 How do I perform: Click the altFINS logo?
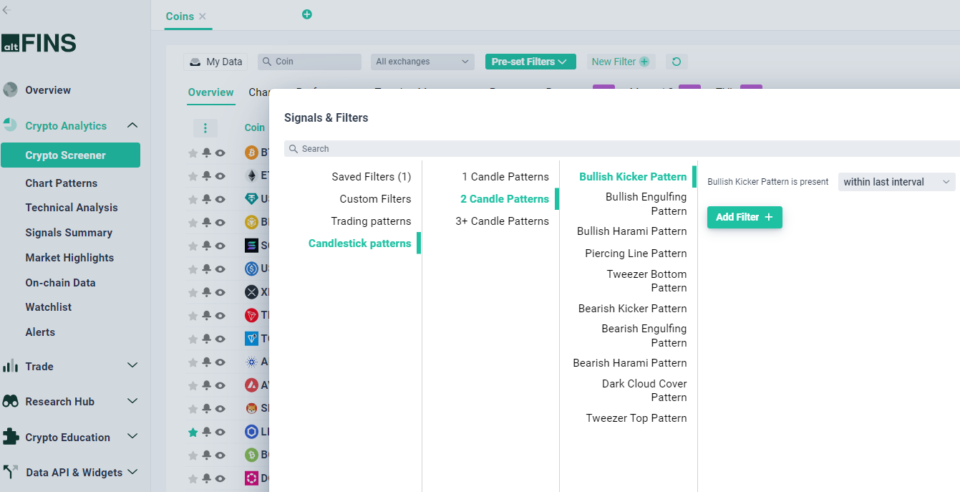[x=38, y=44]
